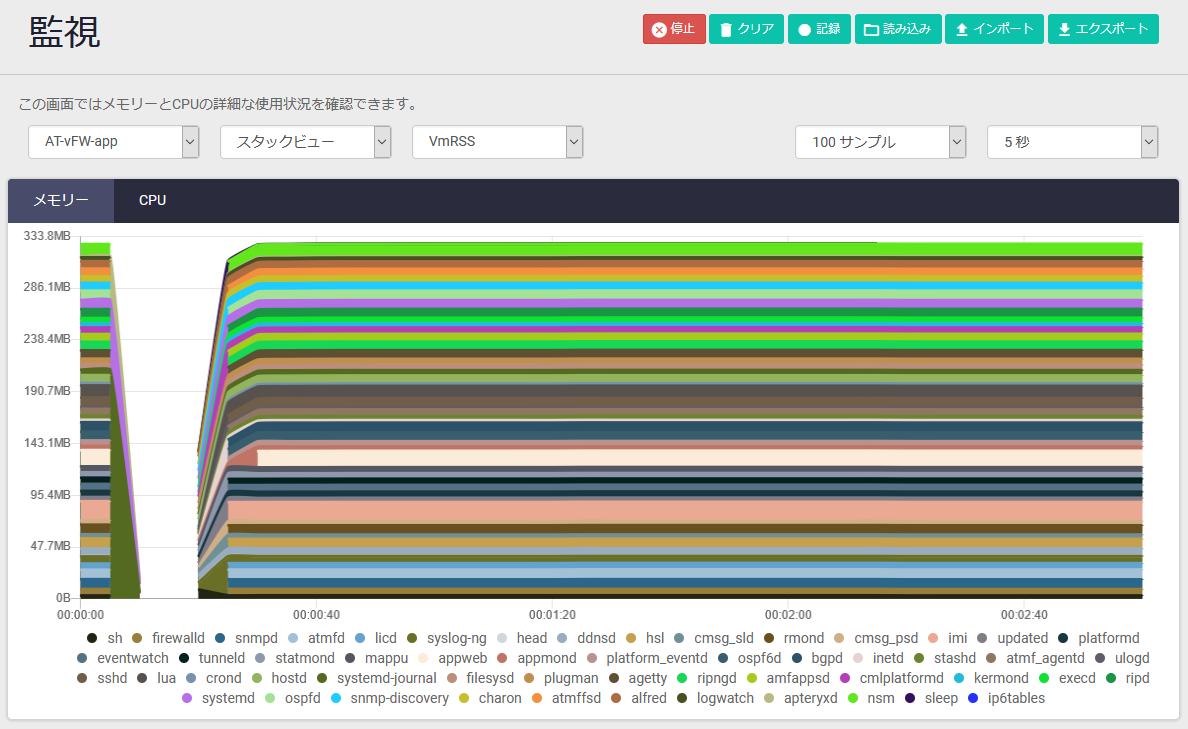Click the lua legend item

(x=156, y=677)
